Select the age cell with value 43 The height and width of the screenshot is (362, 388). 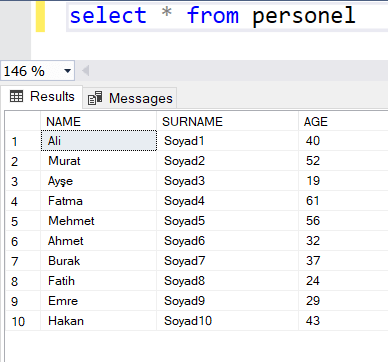(x=343, y=321)
